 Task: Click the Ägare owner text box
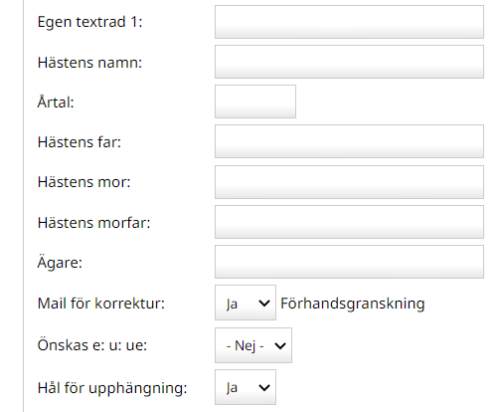point(349,262)
